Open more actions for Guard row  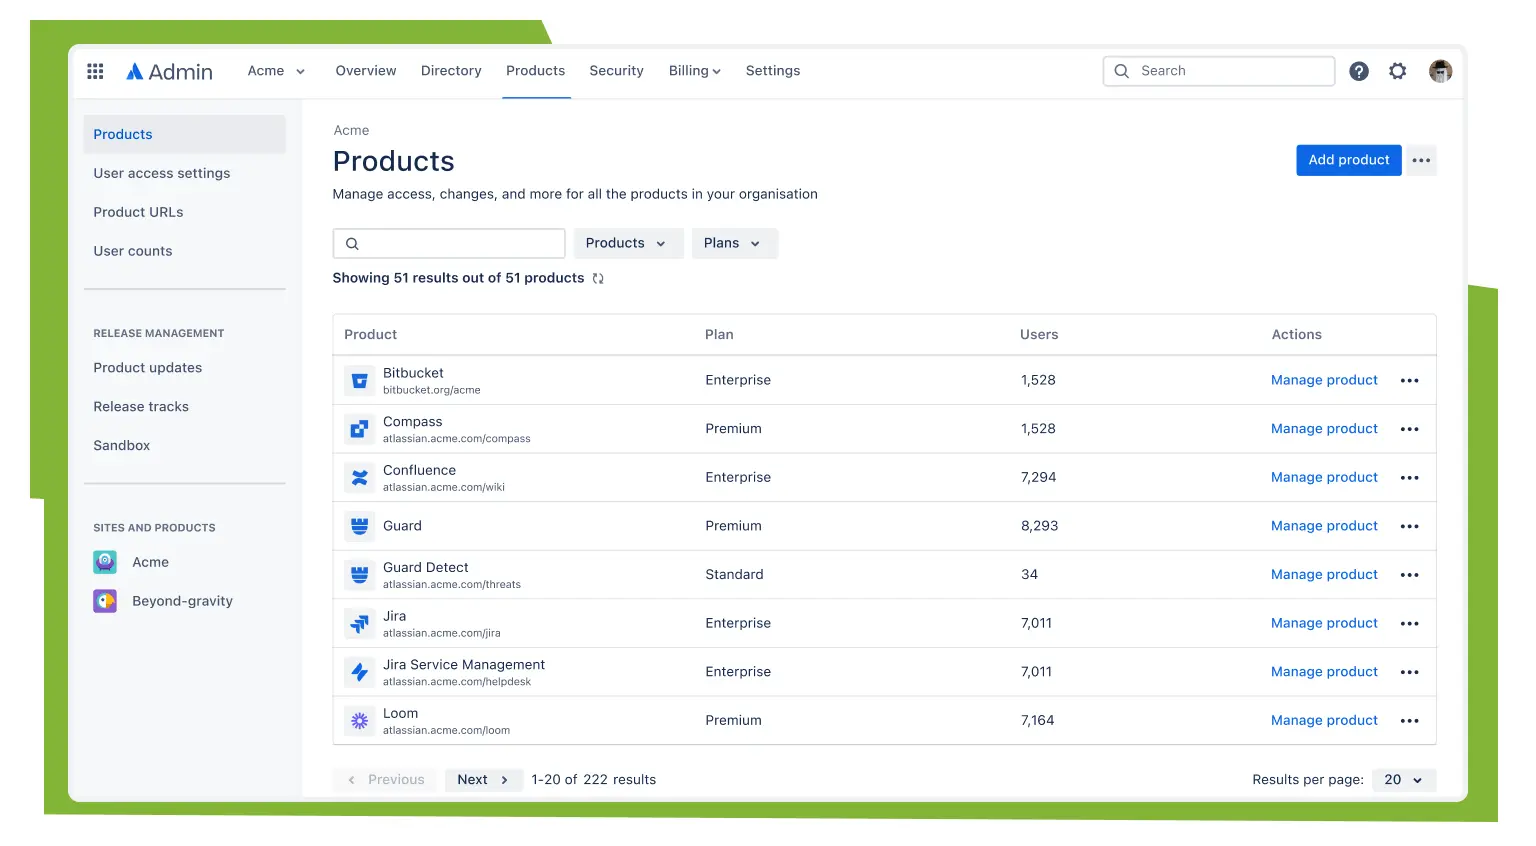(1410, 526)
